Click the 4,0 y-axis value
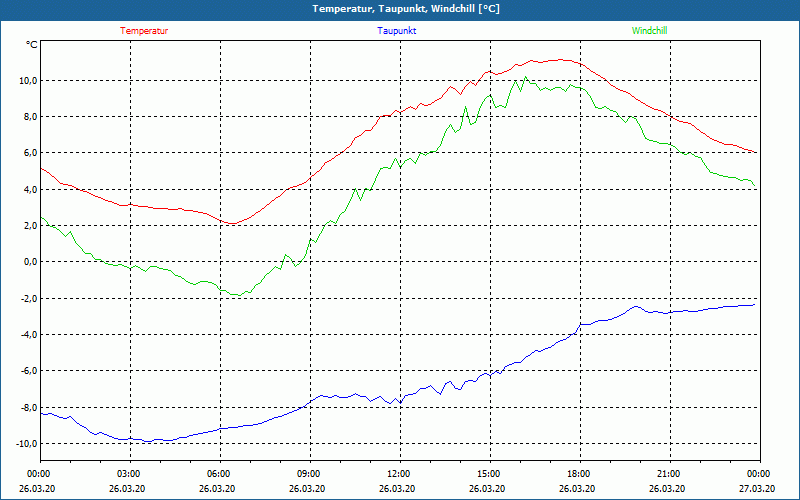 [x=30, y=189]
